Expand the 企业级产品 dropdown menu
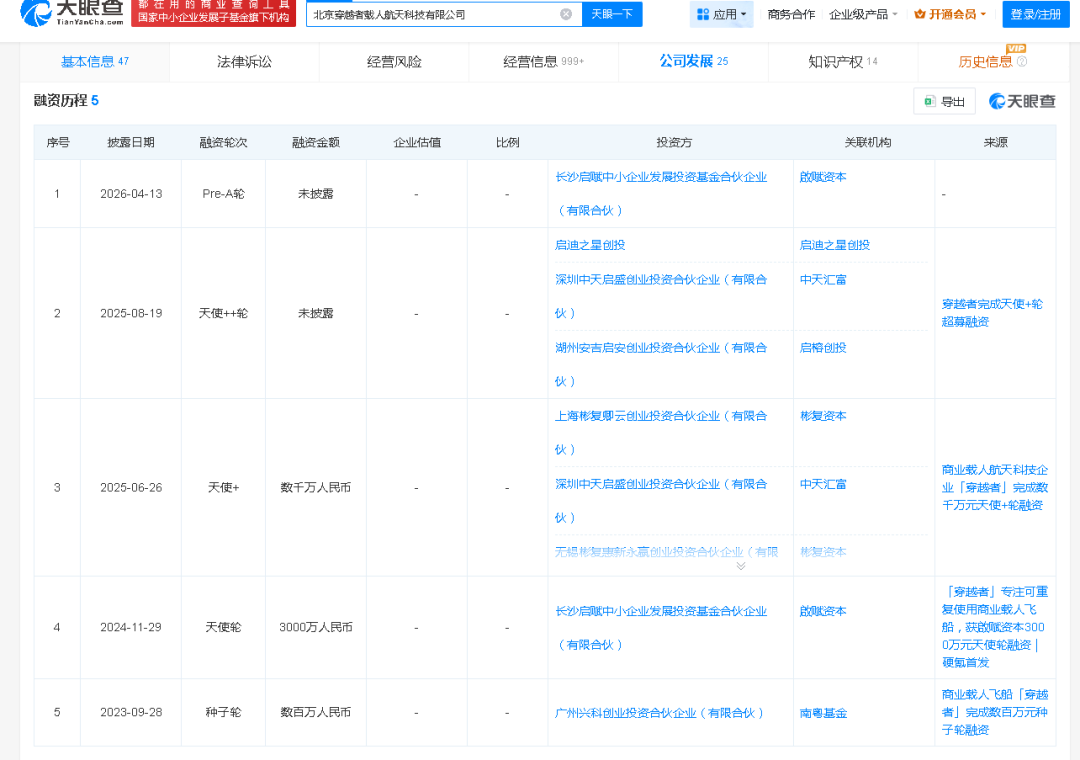Viewport: 1080px width, 760px height. (x=863, y=14)
